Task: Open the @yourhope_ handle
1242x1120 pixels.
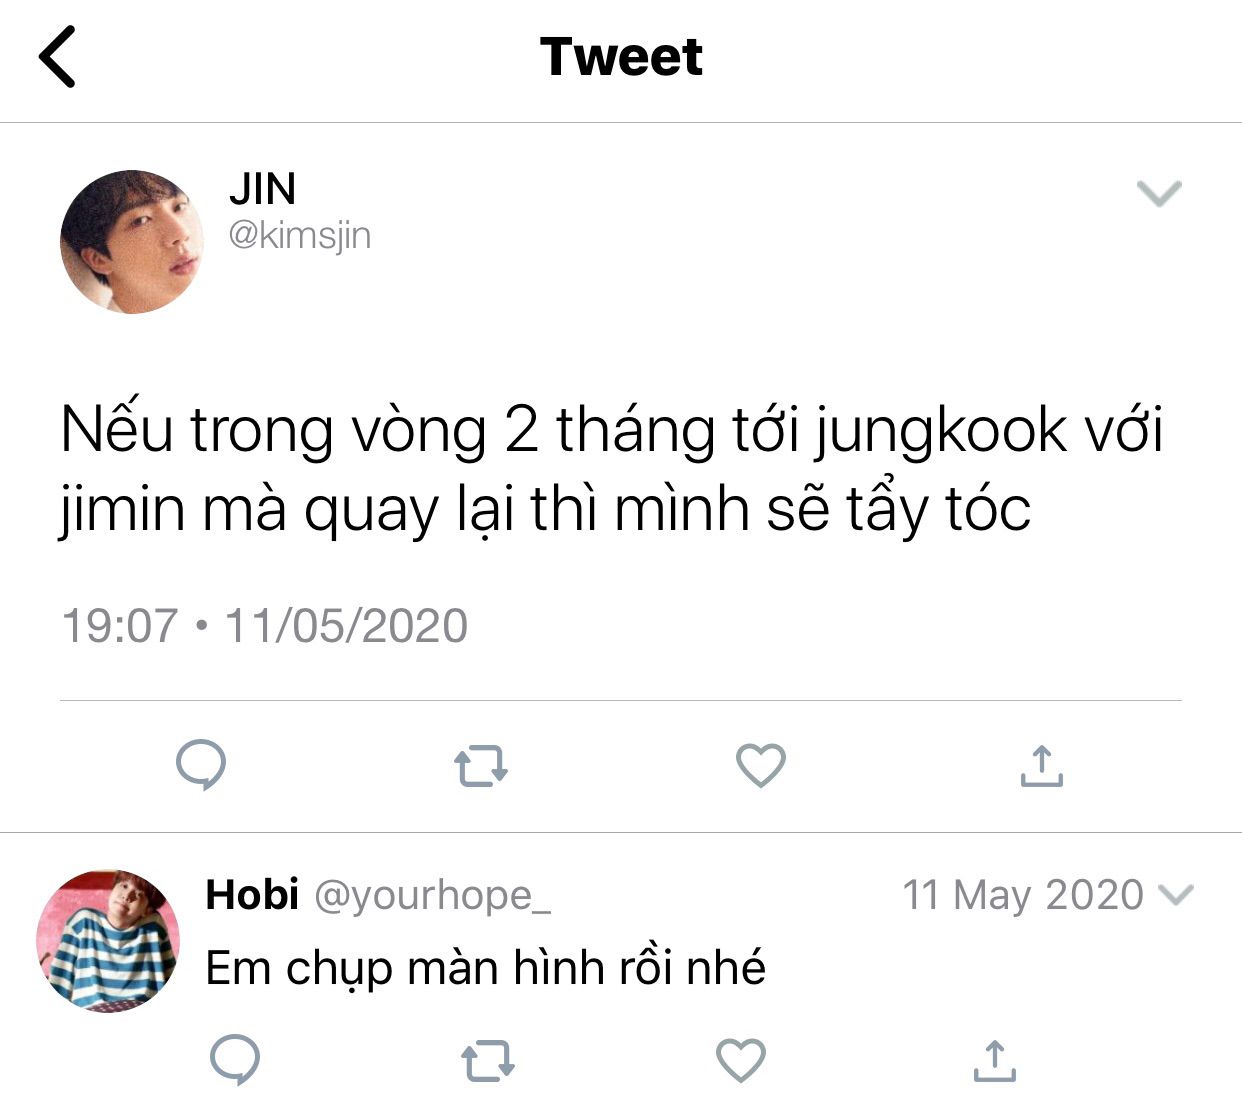Action: 432,895
